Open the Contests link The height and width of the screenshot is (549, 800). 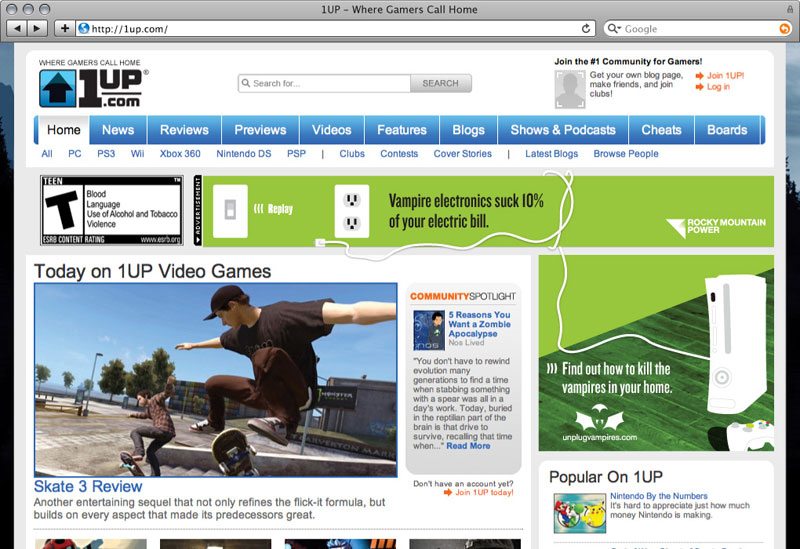(x=399, y=154)
